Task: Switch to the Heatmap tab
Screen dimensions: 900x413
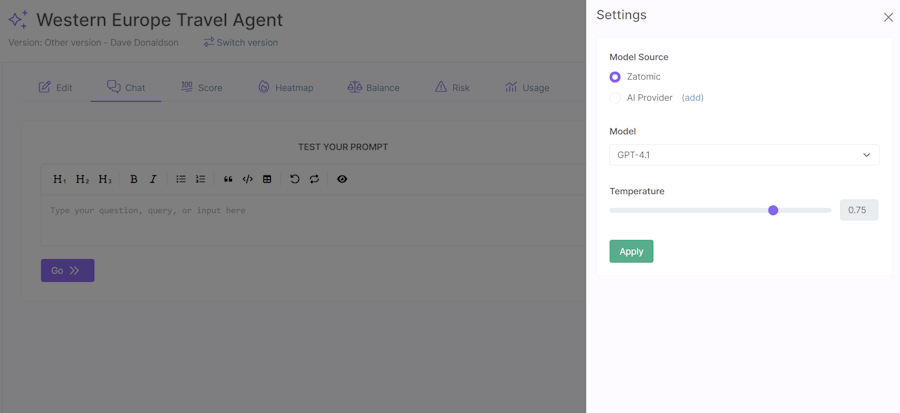Action: click(285, 88)
